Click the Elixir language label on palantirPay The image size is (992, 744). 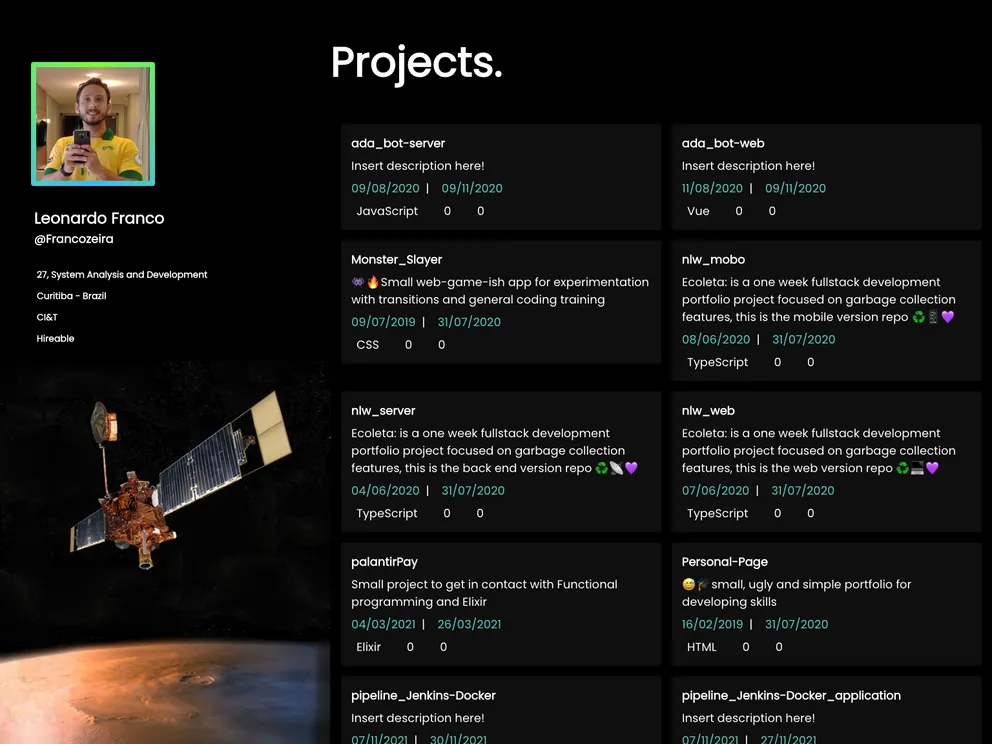tap(369, 647)
